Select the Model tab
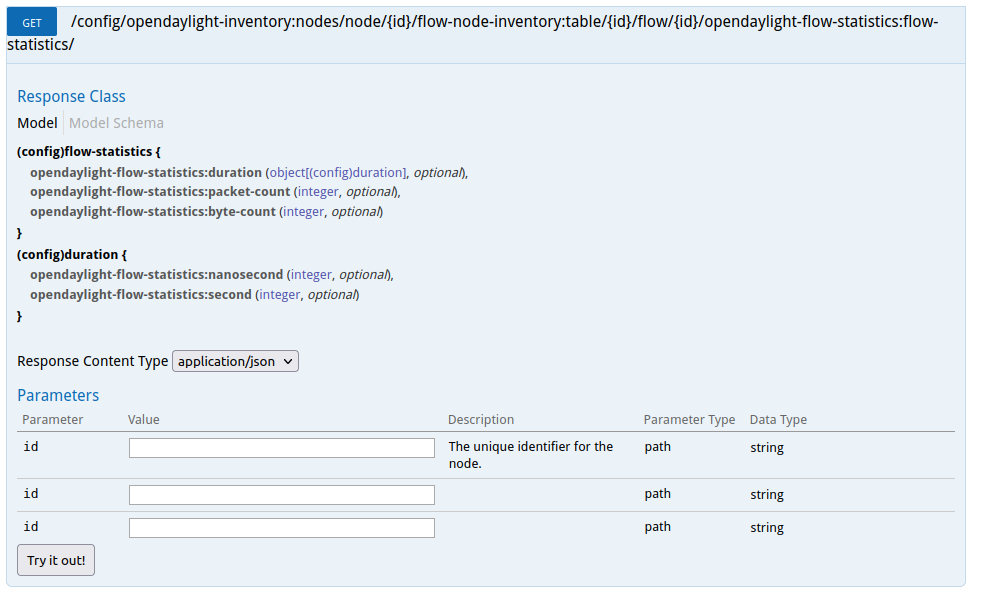988x595 pixels. click(37, 123)
